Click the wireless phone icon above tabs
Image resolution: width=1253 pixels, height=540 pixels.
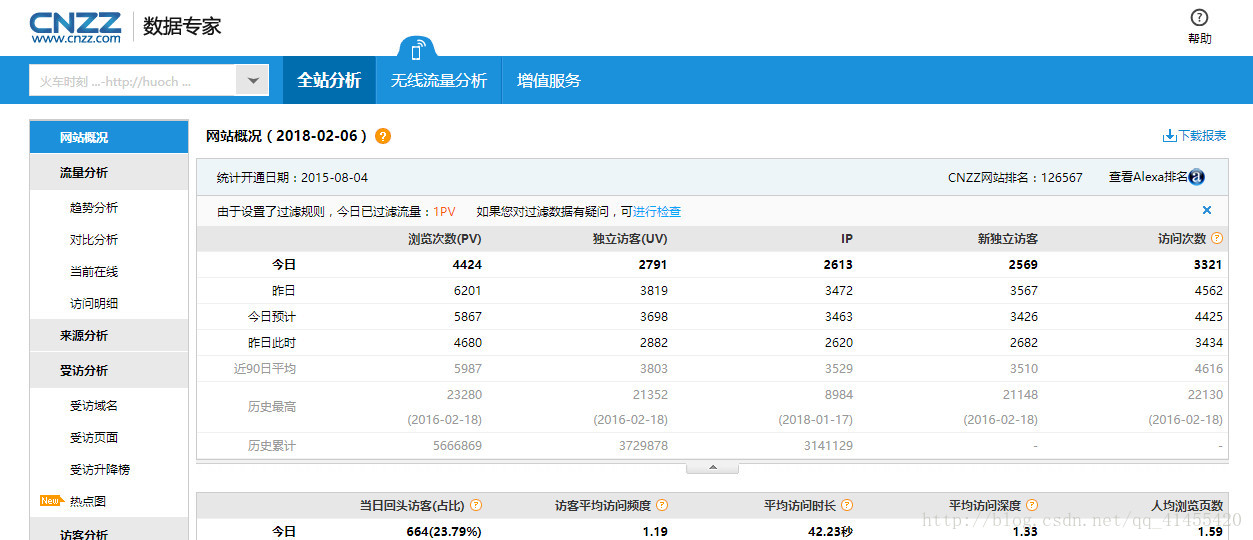pos(417,48)
